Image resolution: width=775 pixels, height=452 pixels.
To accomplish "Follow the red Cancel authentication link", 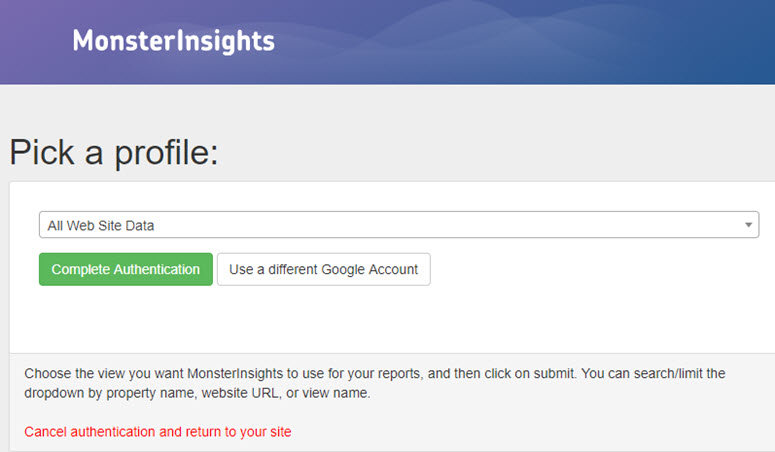I will tap(158, 432).
